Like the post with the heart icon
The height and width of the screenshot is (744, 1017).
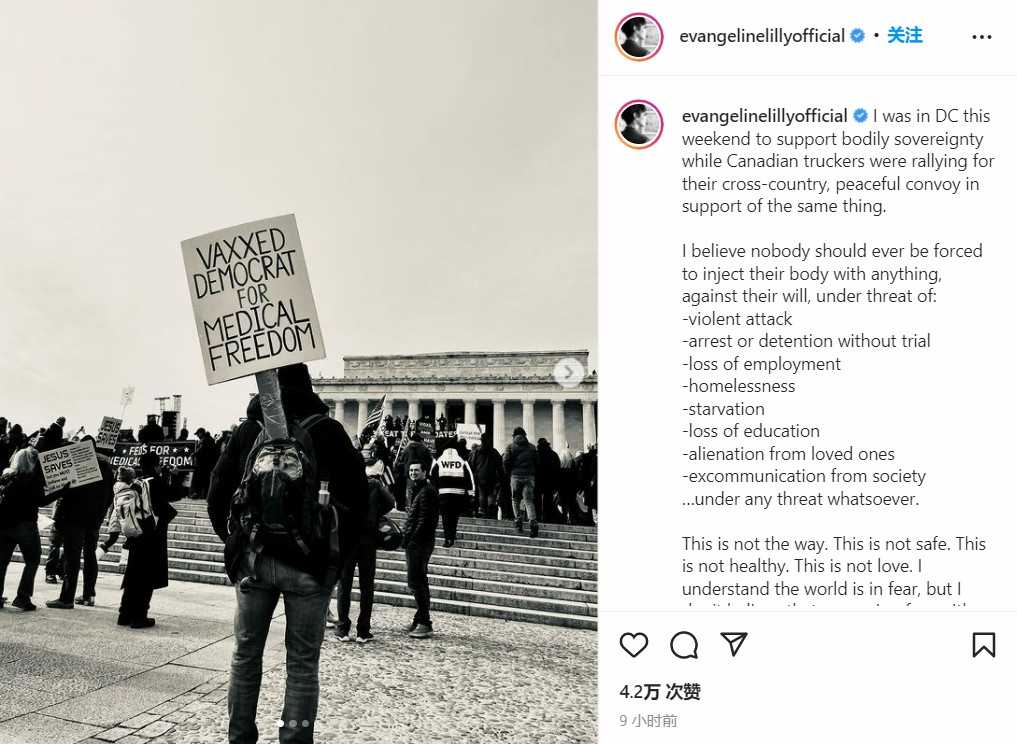click(x=634, y=645)
